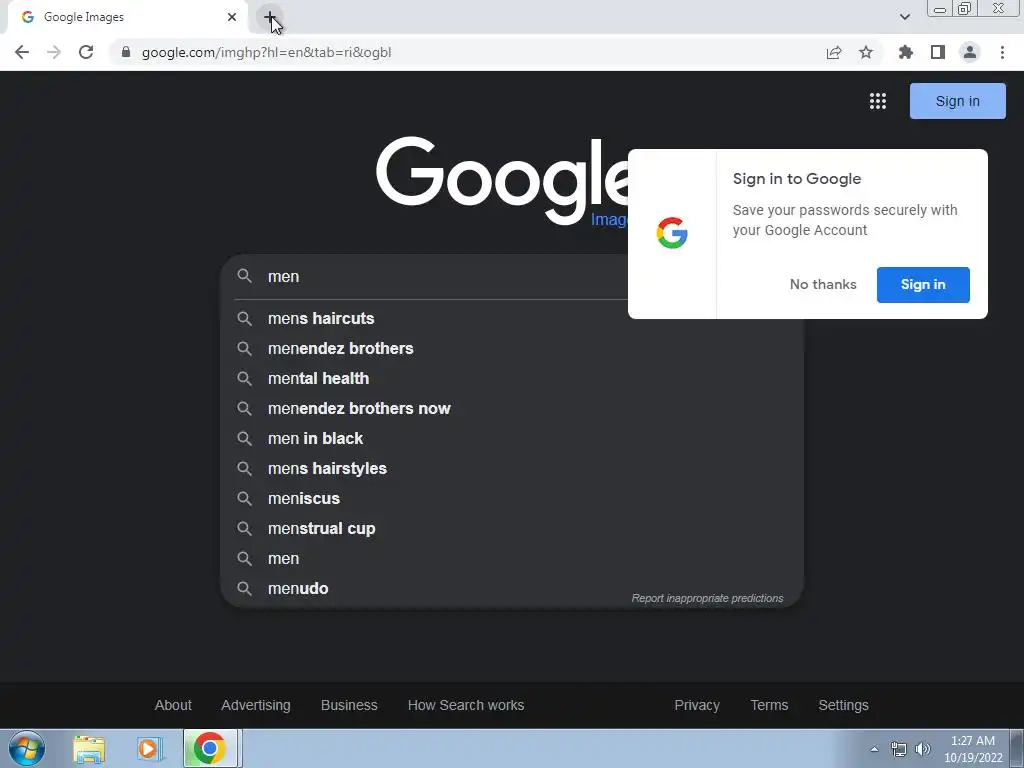Open the Settings footer menu
The height and width of the screenshot is (768, 1024).
(x=844, y=705)
